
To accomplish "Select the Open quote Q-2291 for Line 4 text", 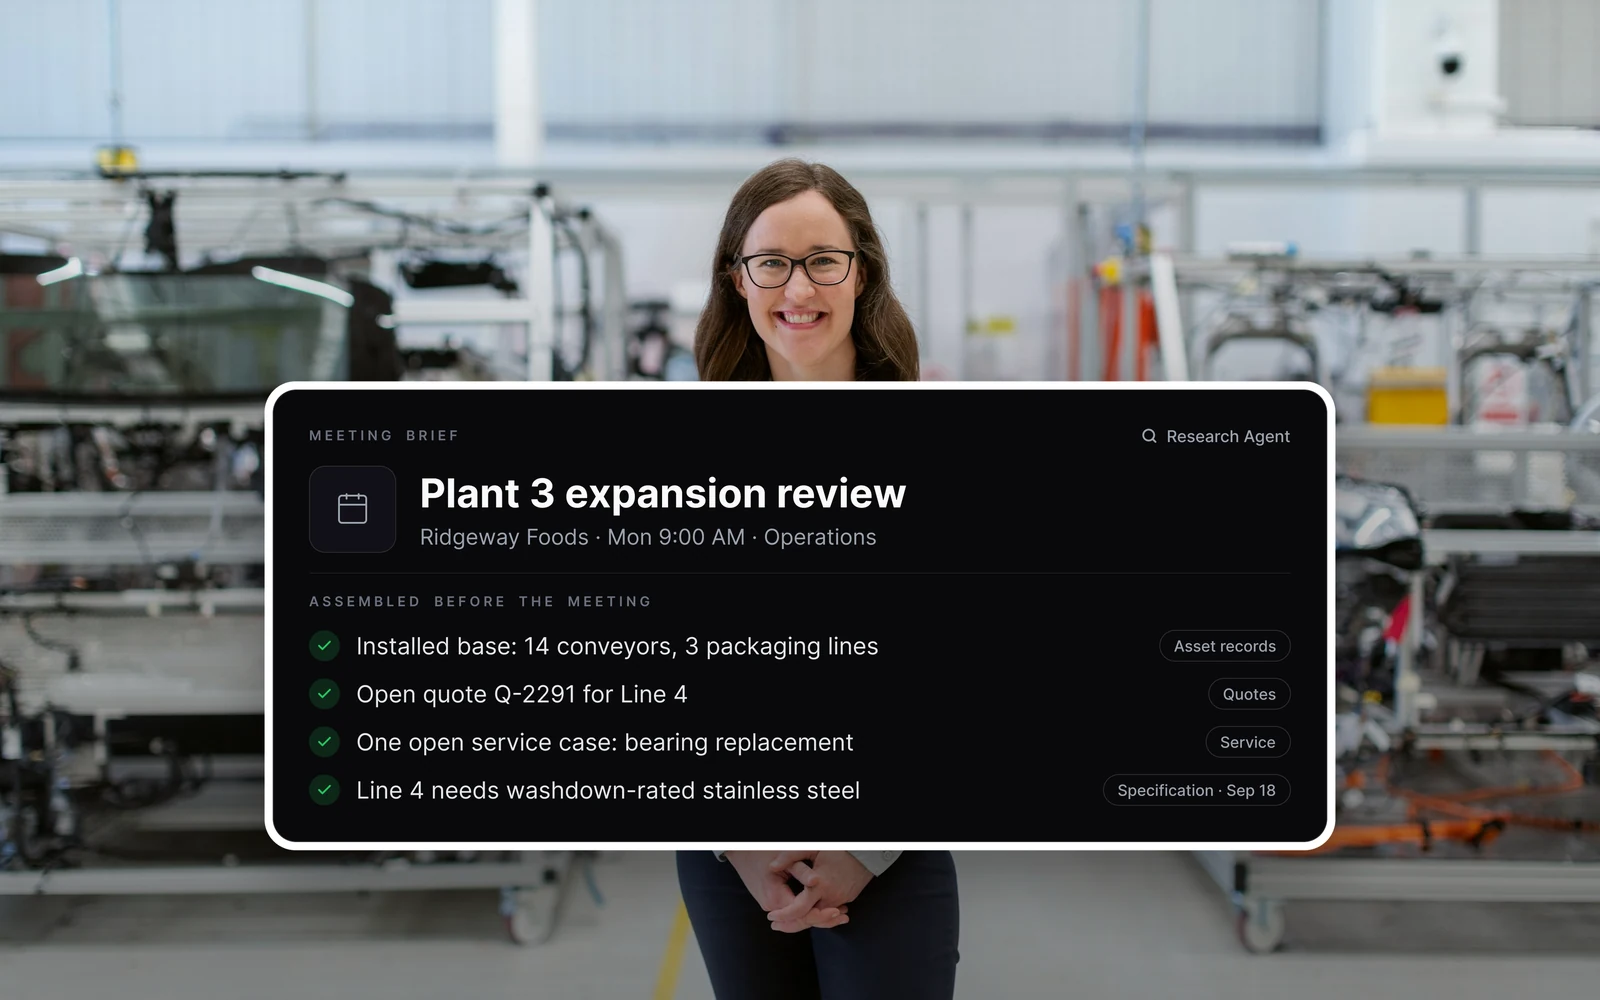I will [x=522, y=694].
